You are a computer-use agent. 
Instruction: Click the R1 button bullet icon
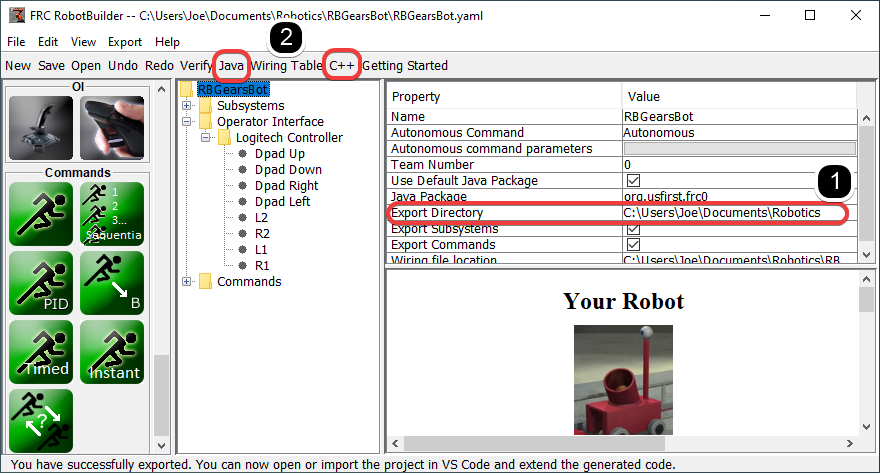pyautogui.click(x=242, y=265)
